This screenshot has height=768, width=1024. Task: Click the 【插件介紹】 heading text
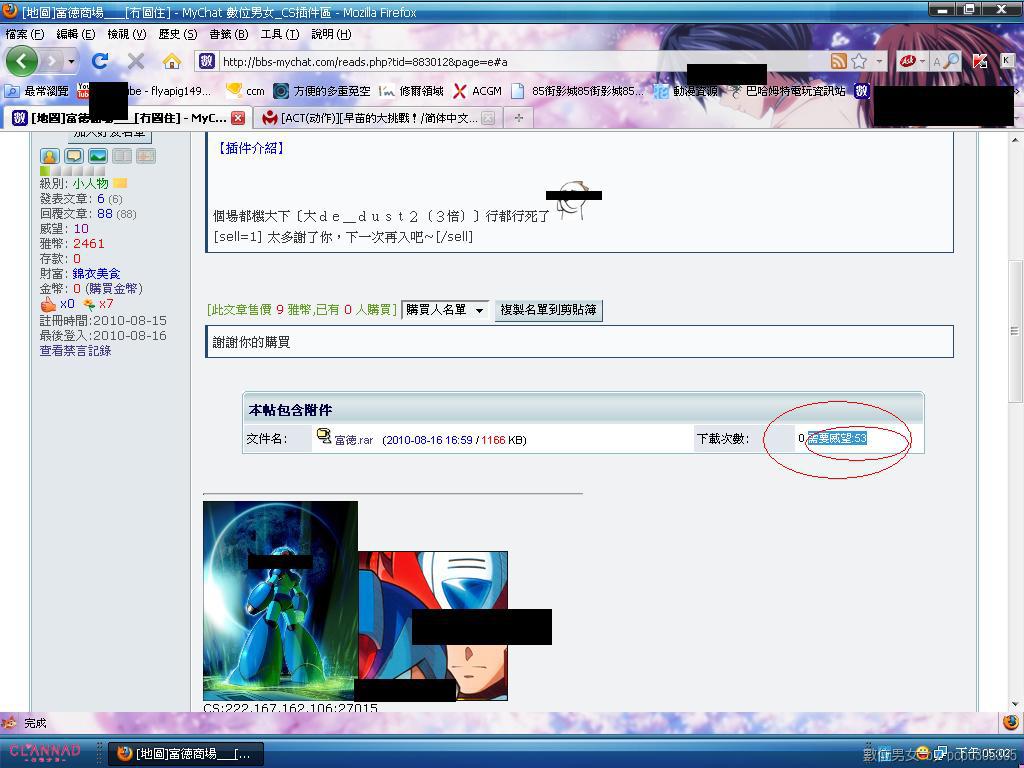point(251,148)
